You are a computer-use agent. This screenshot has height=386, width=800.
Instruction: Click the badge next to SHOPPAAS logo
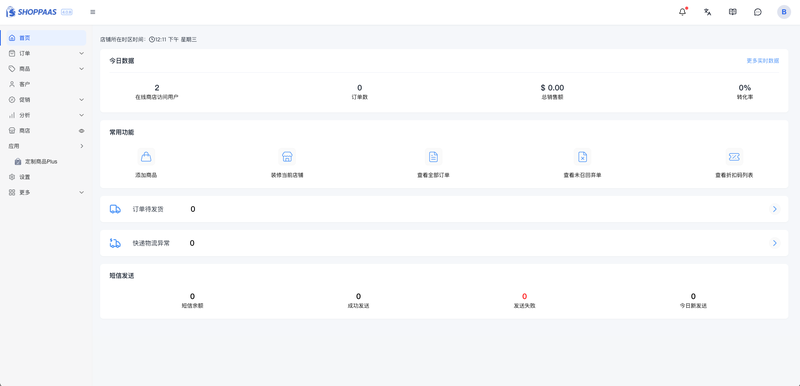67,12
